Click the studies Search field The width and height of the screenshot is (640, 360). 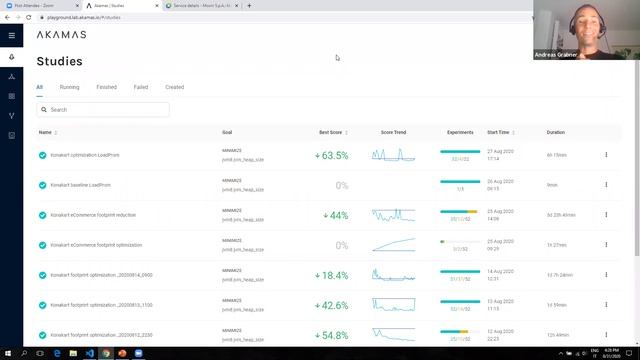pyautogui.click(x=103, y=110)
